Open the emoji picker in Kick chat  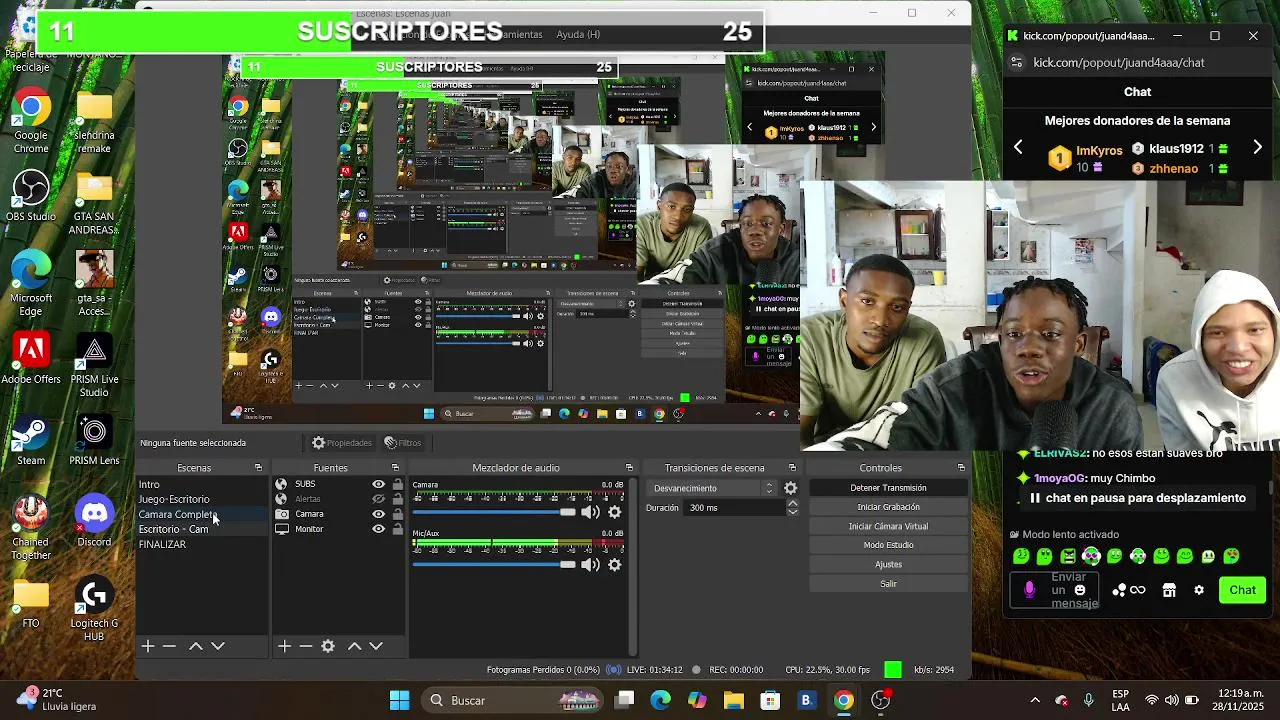pyautogui.click(x=1080, y=590)
